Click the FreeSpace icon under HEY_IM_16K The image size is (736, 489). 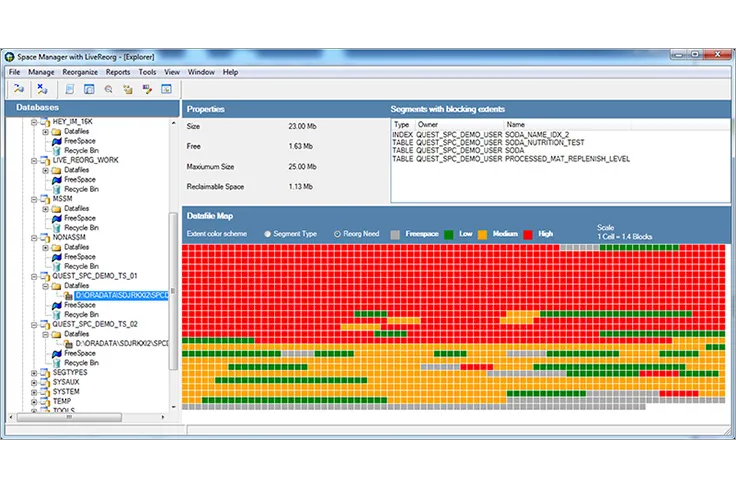tap(57, 141)
